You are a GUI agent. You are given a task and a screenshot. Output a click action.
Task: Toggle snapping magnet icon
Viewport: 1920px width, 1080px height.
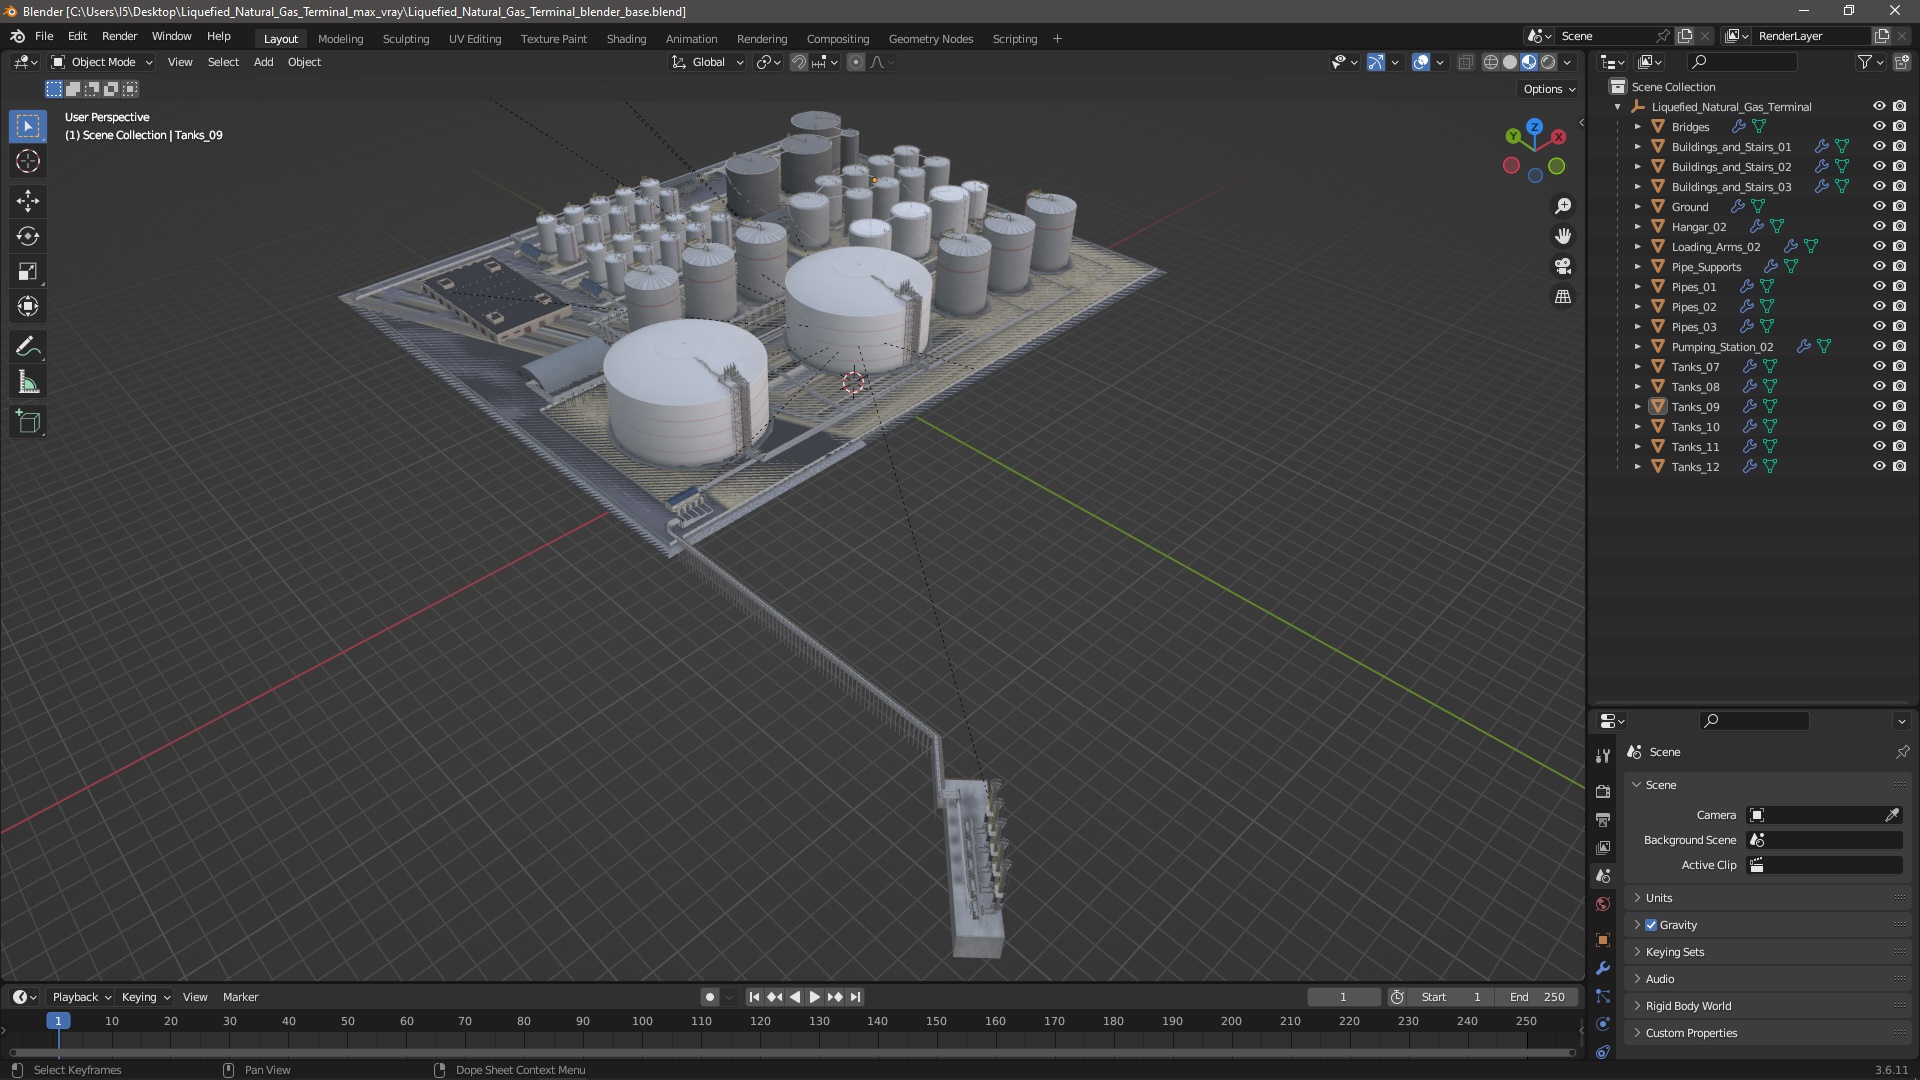click(x=799, y=62)
